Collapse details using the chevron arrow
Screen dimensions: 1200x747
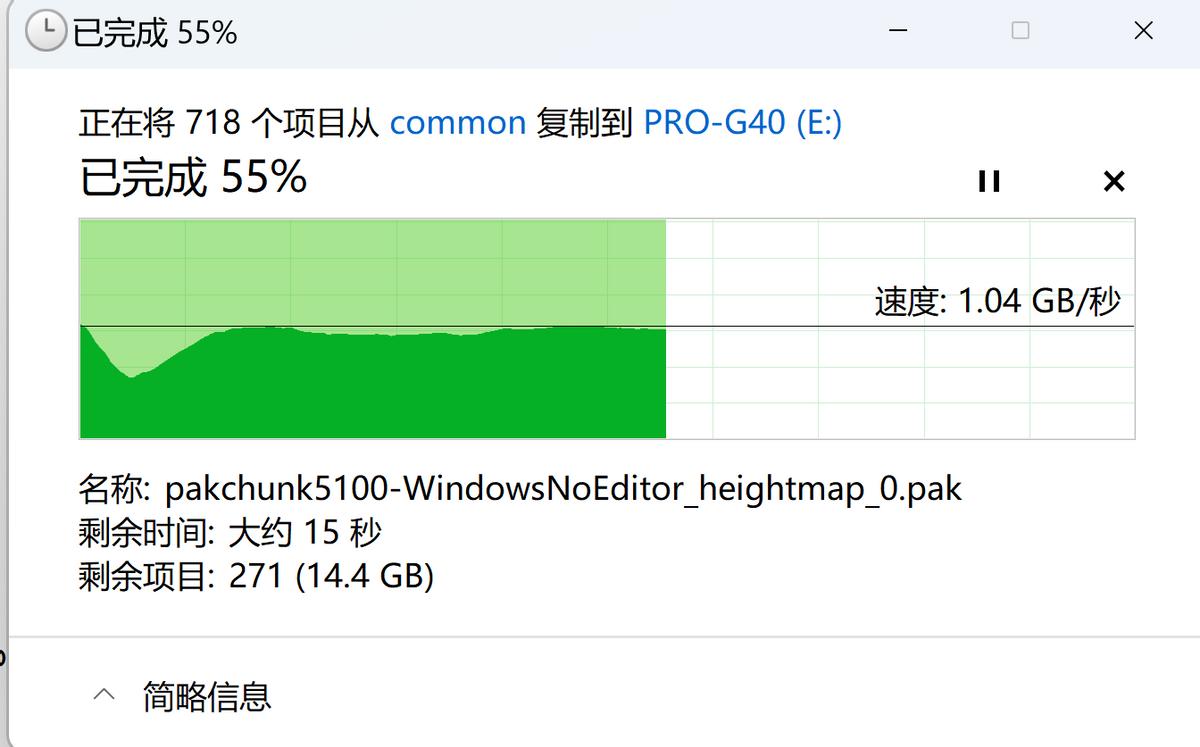tap(104, 695)
